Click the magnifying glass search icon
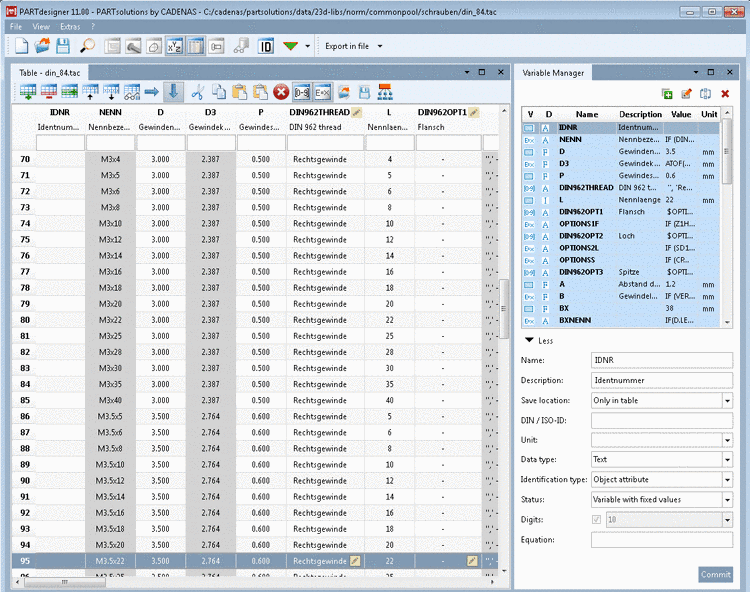Image resolution: width=750 pixels, height=592 pixels. pyautogui.click(x=88, y=46)
